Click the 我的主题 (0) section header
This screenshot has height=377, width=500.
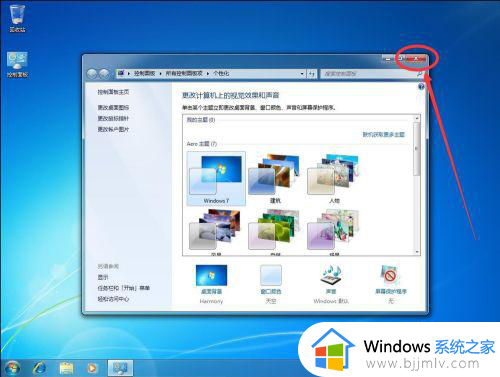tap(201, 120)
